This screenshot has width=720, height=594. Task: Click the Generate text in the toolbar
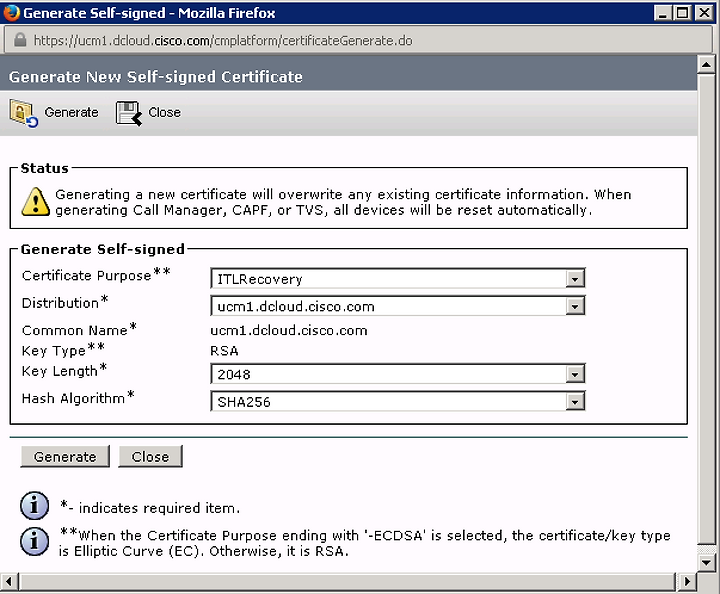coord(71,112)
